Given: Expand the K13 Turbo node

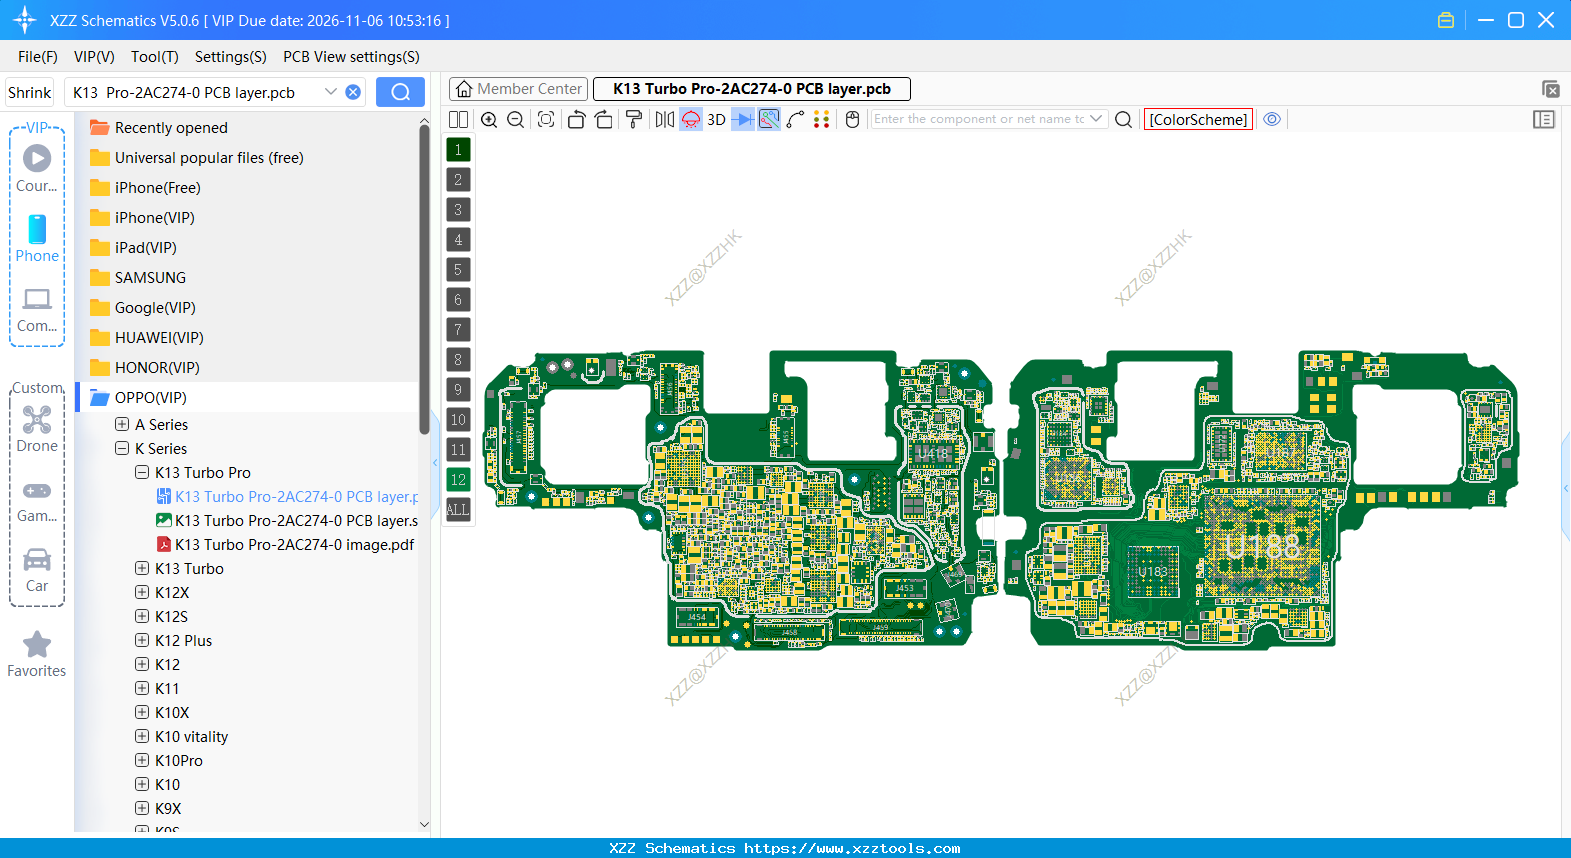Looking at the screenshot, I should click(x=142, y=568).
